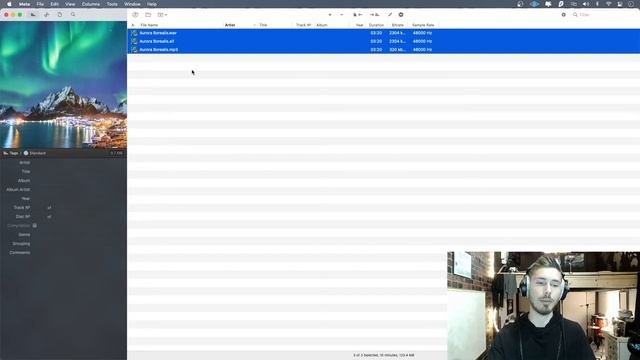This screenshot has width=640, height=360.
Task: Click 48000 Hz cell of Aurora Borealis.wav
Action: click(x=422, y=33)
